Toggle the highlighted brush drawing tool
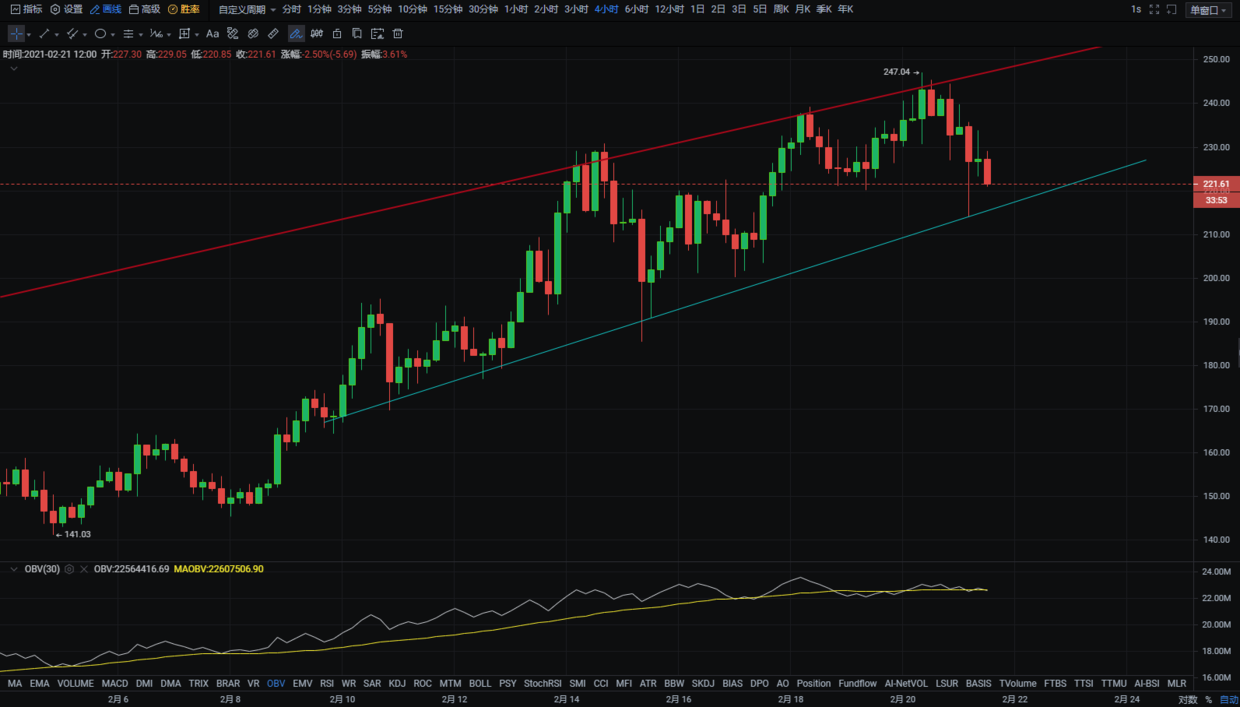This screenshot has height=707, width=1240. click(x=296, y=33)
